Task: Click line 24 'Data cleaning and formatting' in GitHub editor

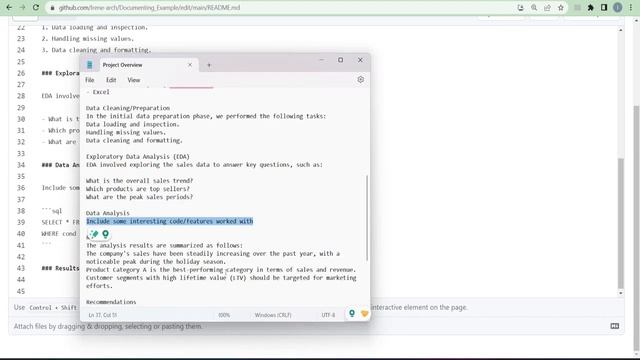Action: (96, 50)
